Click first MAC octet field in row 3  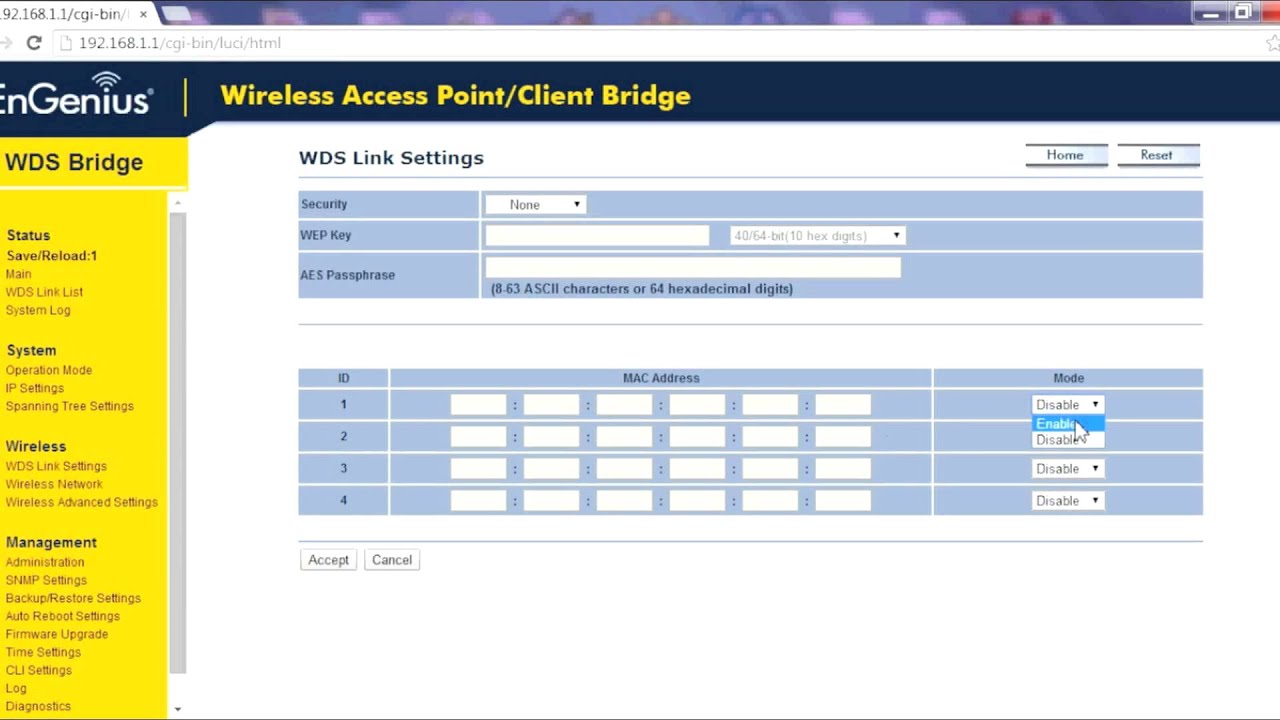point(478,469)
